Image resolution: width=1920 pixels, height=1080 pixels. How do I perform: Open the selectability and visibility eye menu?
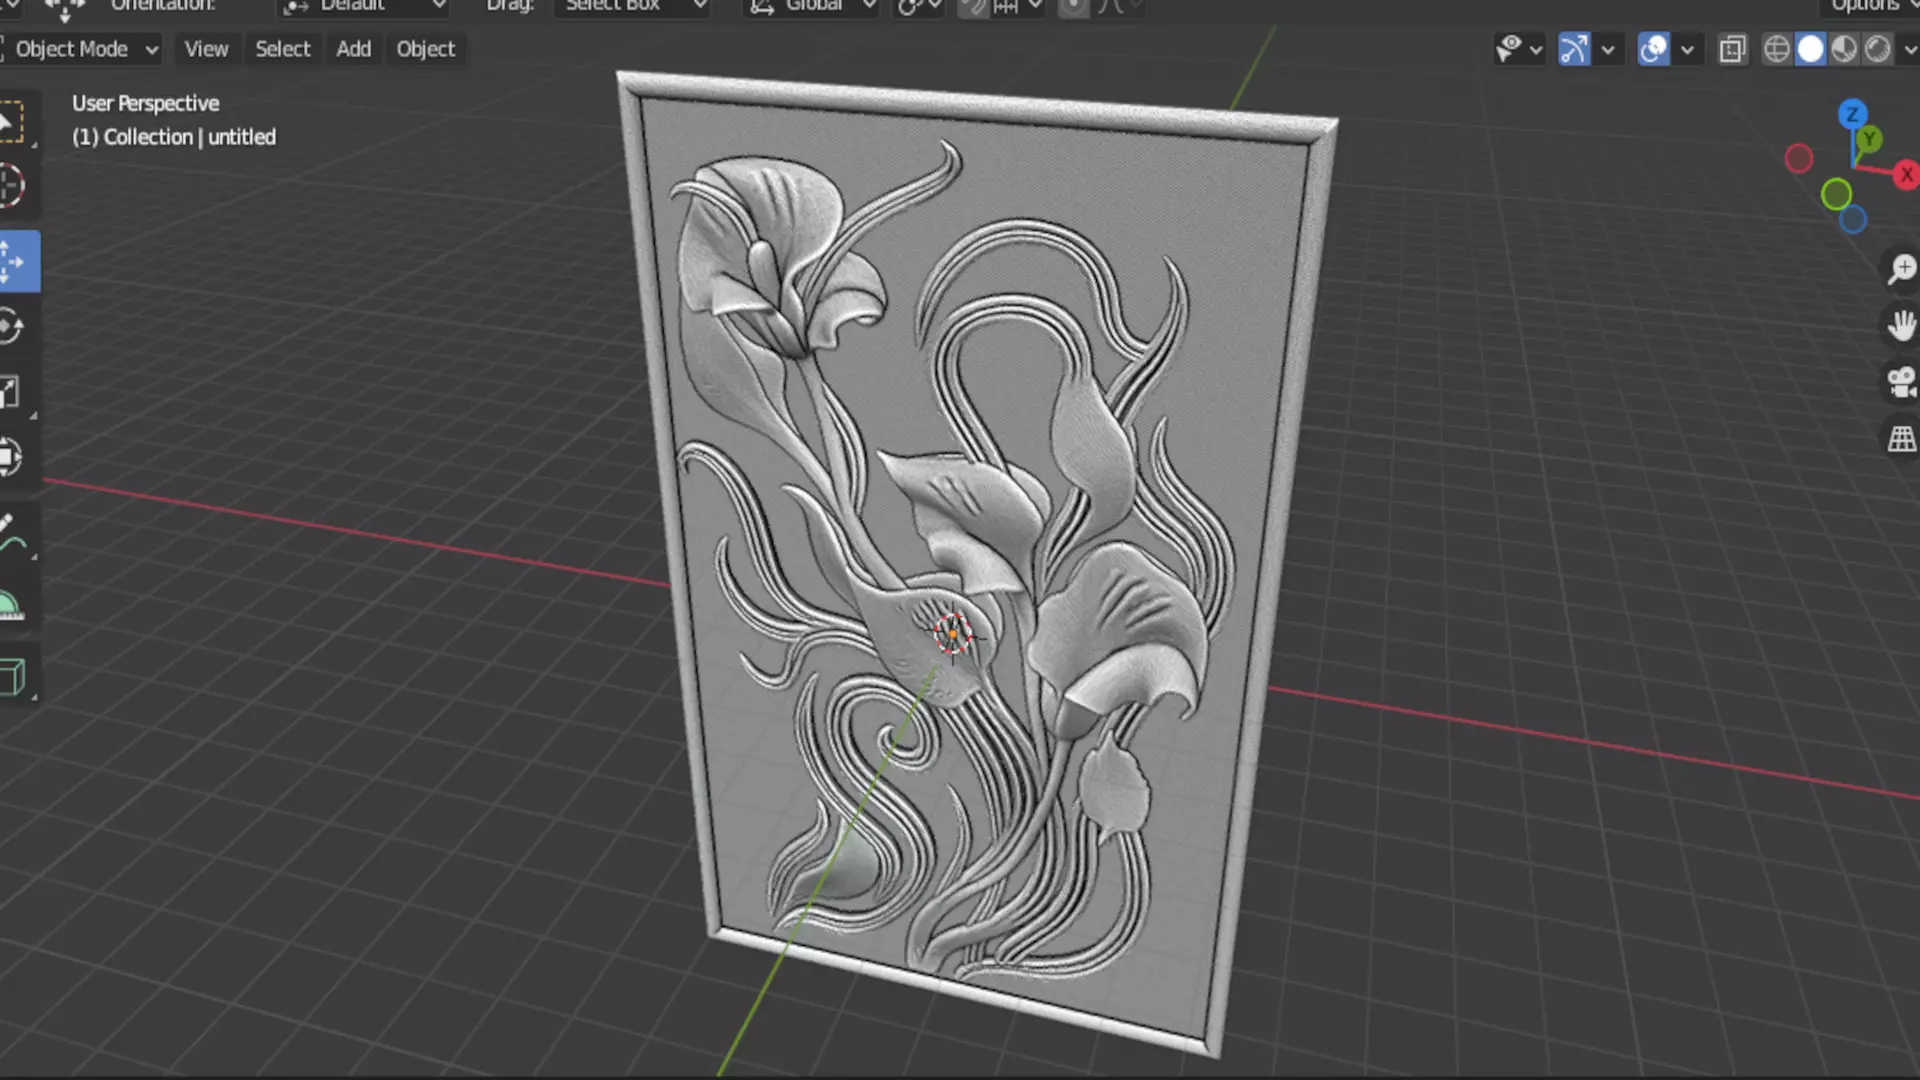1519,49
